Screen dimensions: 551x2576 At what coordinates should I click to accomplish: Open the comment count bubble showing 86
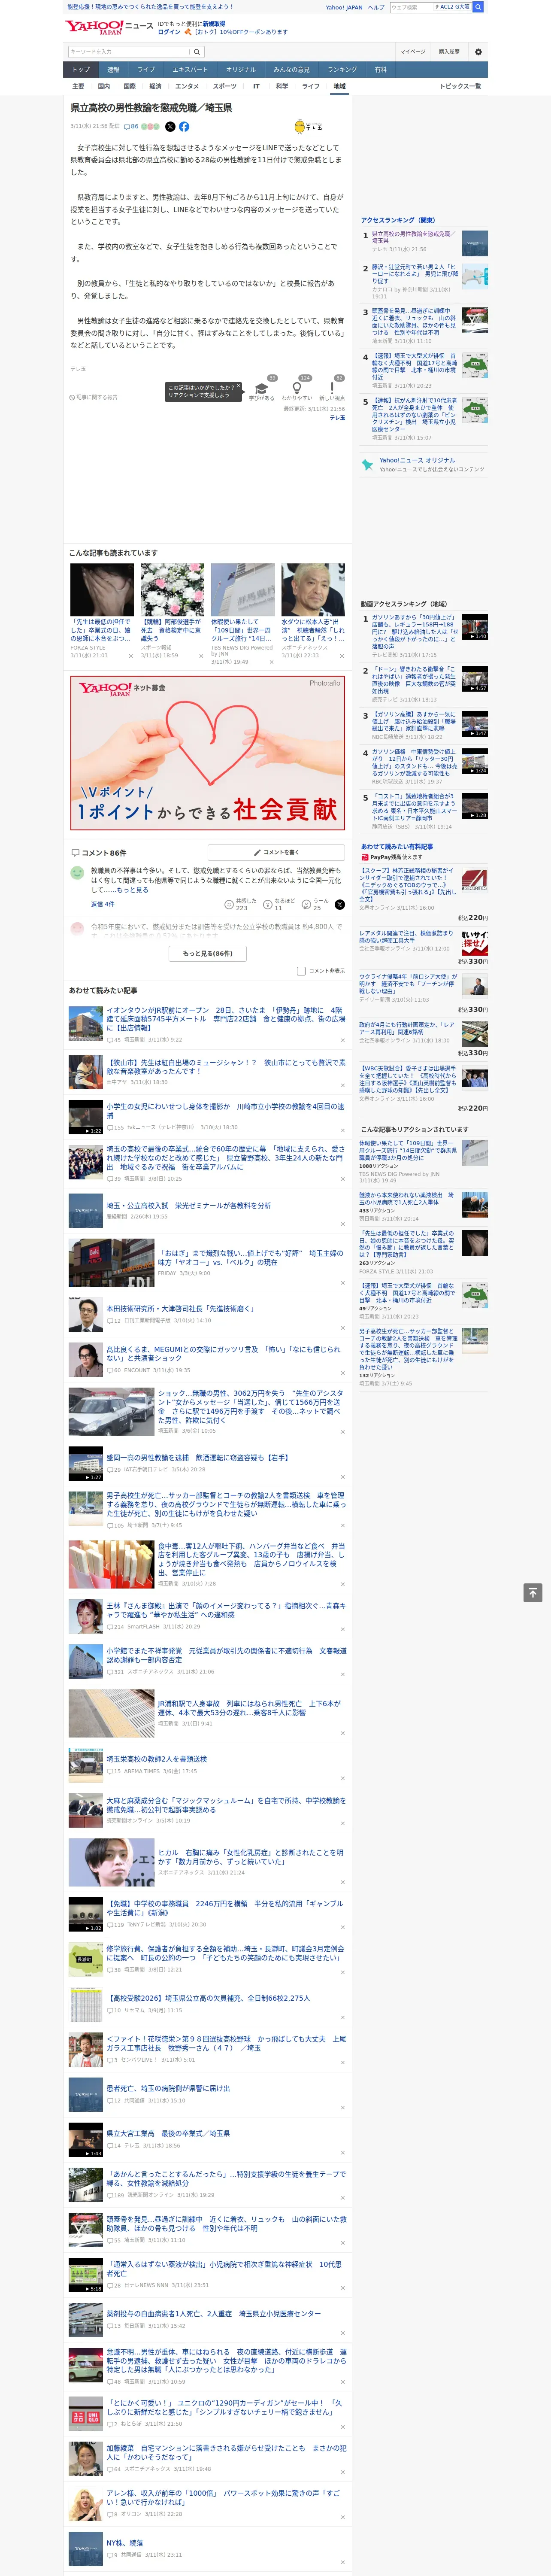131,127
